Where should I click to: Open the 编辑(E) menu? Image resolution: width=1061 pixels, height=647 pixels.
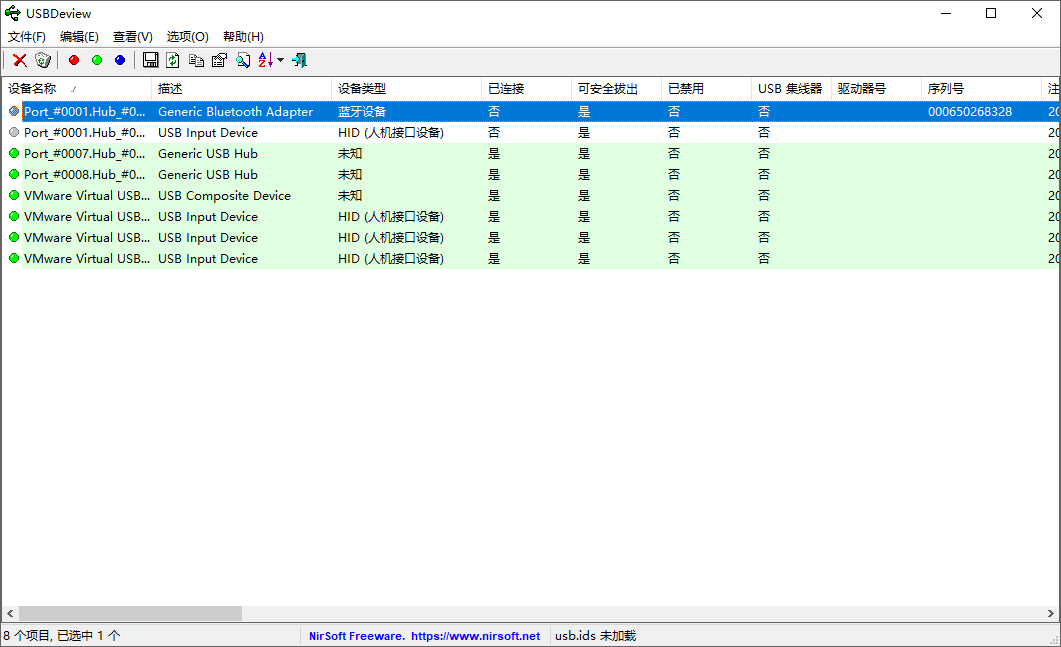(79, 37)
